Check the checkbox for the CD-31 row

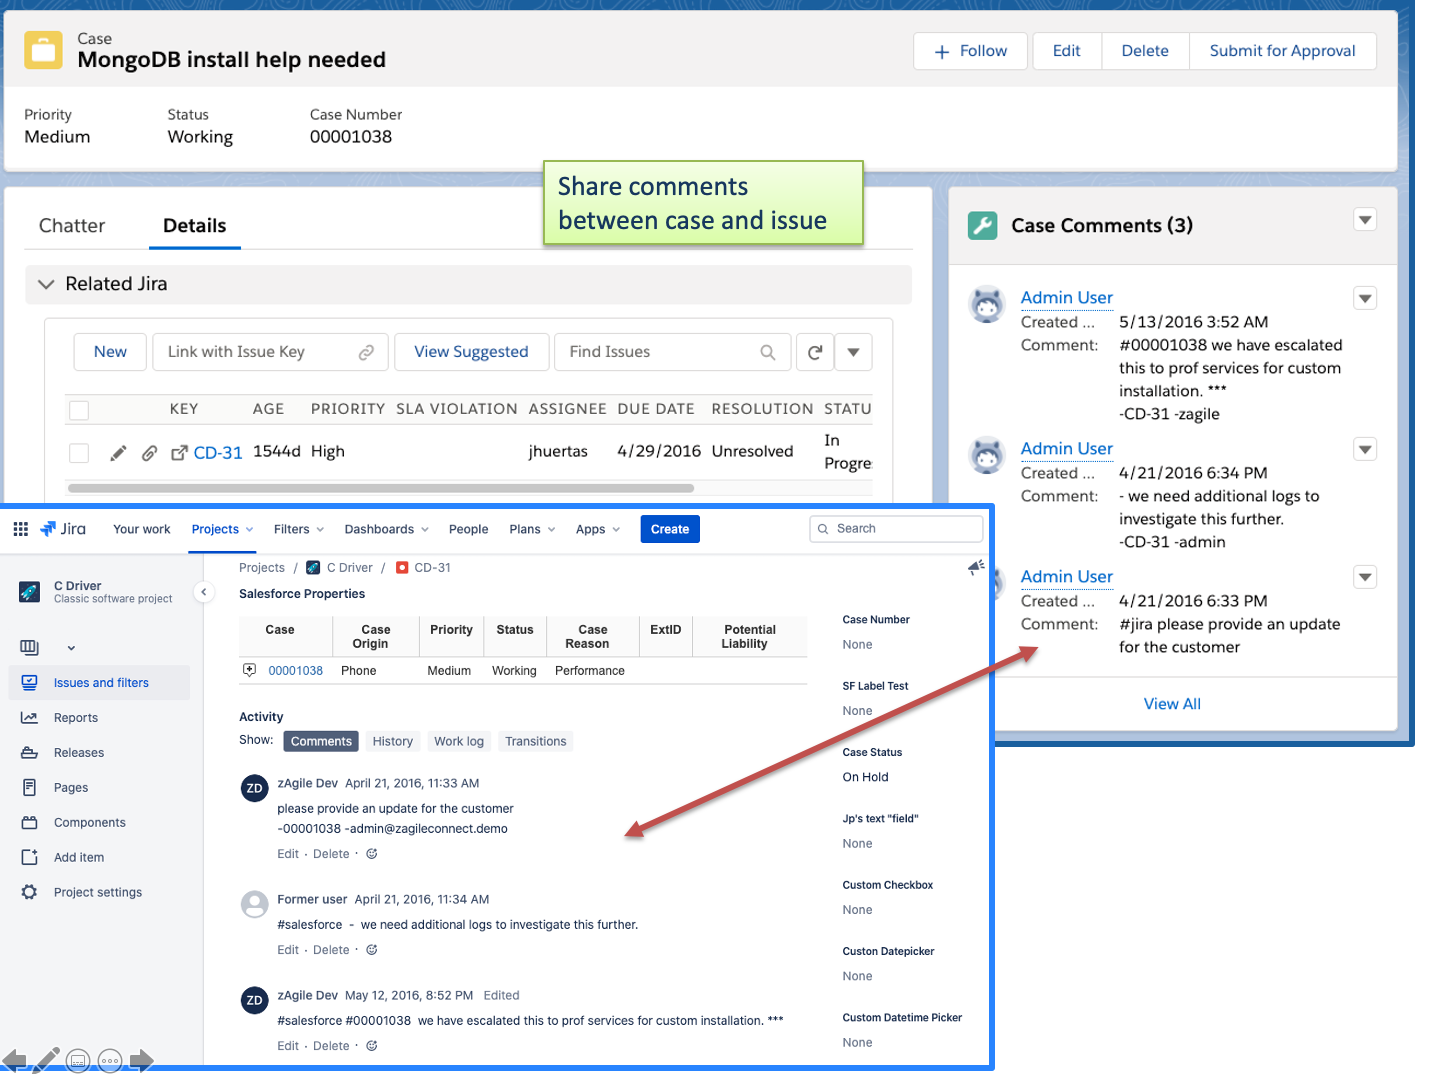coord(79,453)
